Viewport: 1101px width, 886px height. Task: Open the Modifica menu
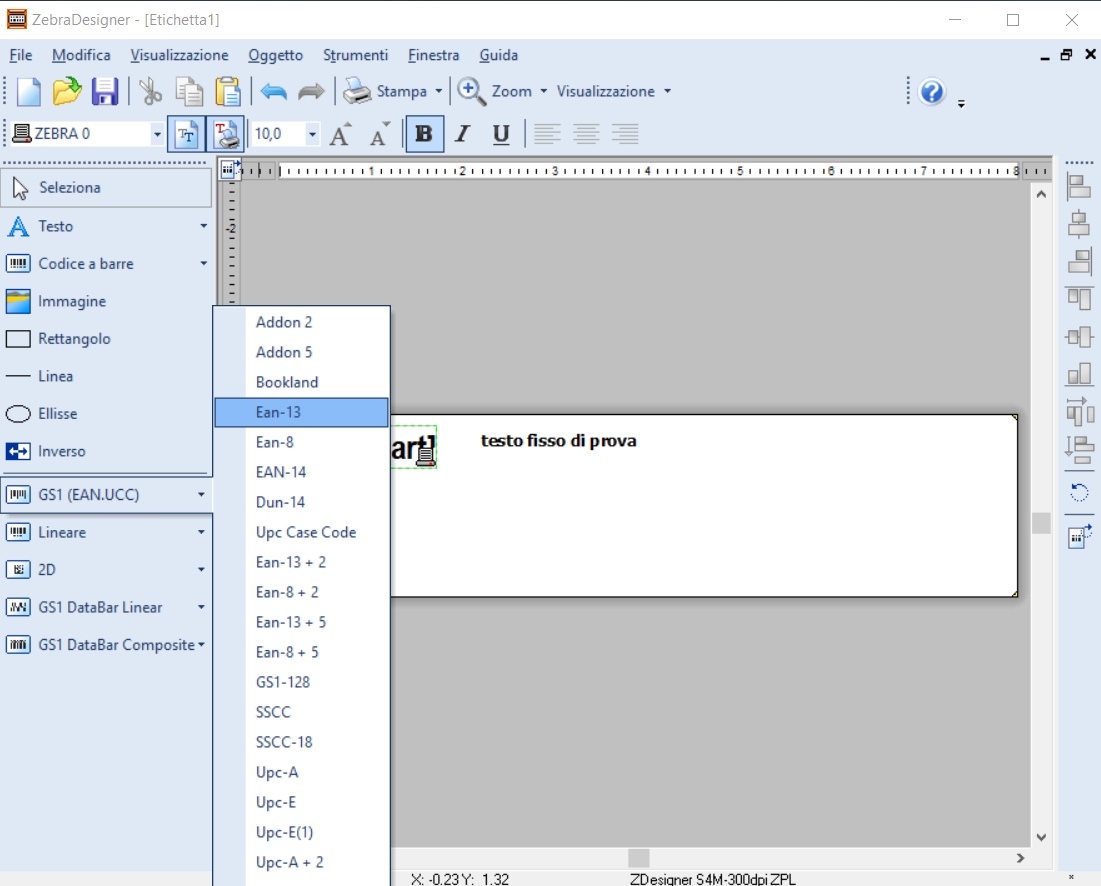81,55
